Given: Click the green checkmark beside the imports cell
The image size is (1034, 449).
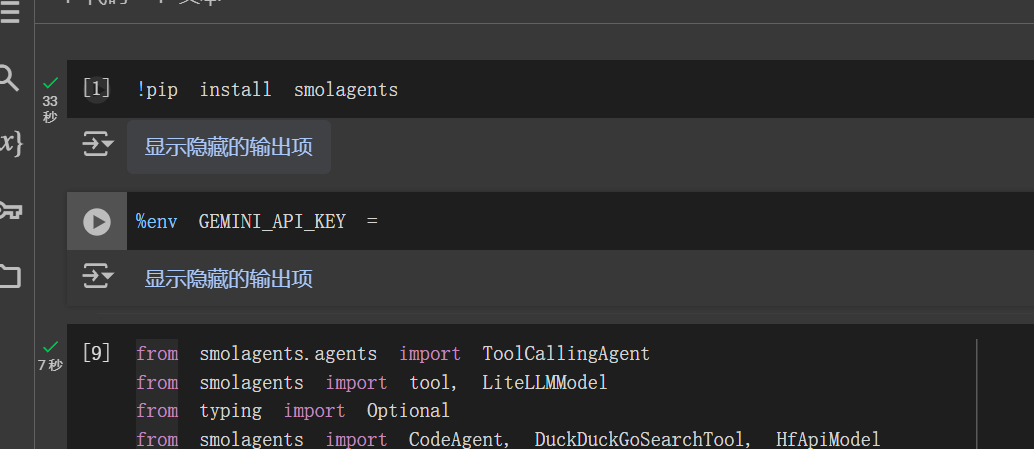Looking at the screenshot, I should tap(50, 347).
